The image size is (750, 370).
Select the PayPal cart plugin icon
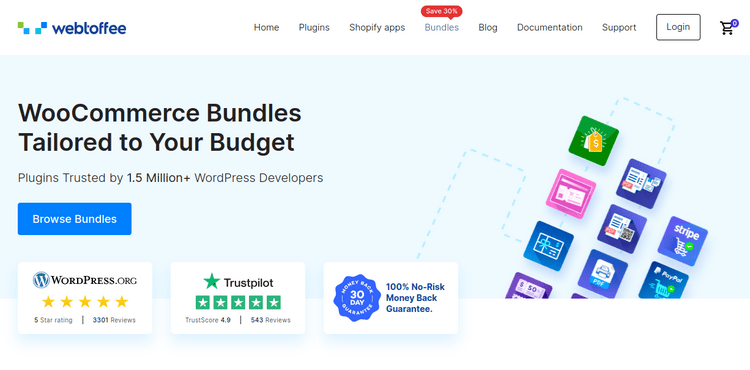[x=663, y=282]
